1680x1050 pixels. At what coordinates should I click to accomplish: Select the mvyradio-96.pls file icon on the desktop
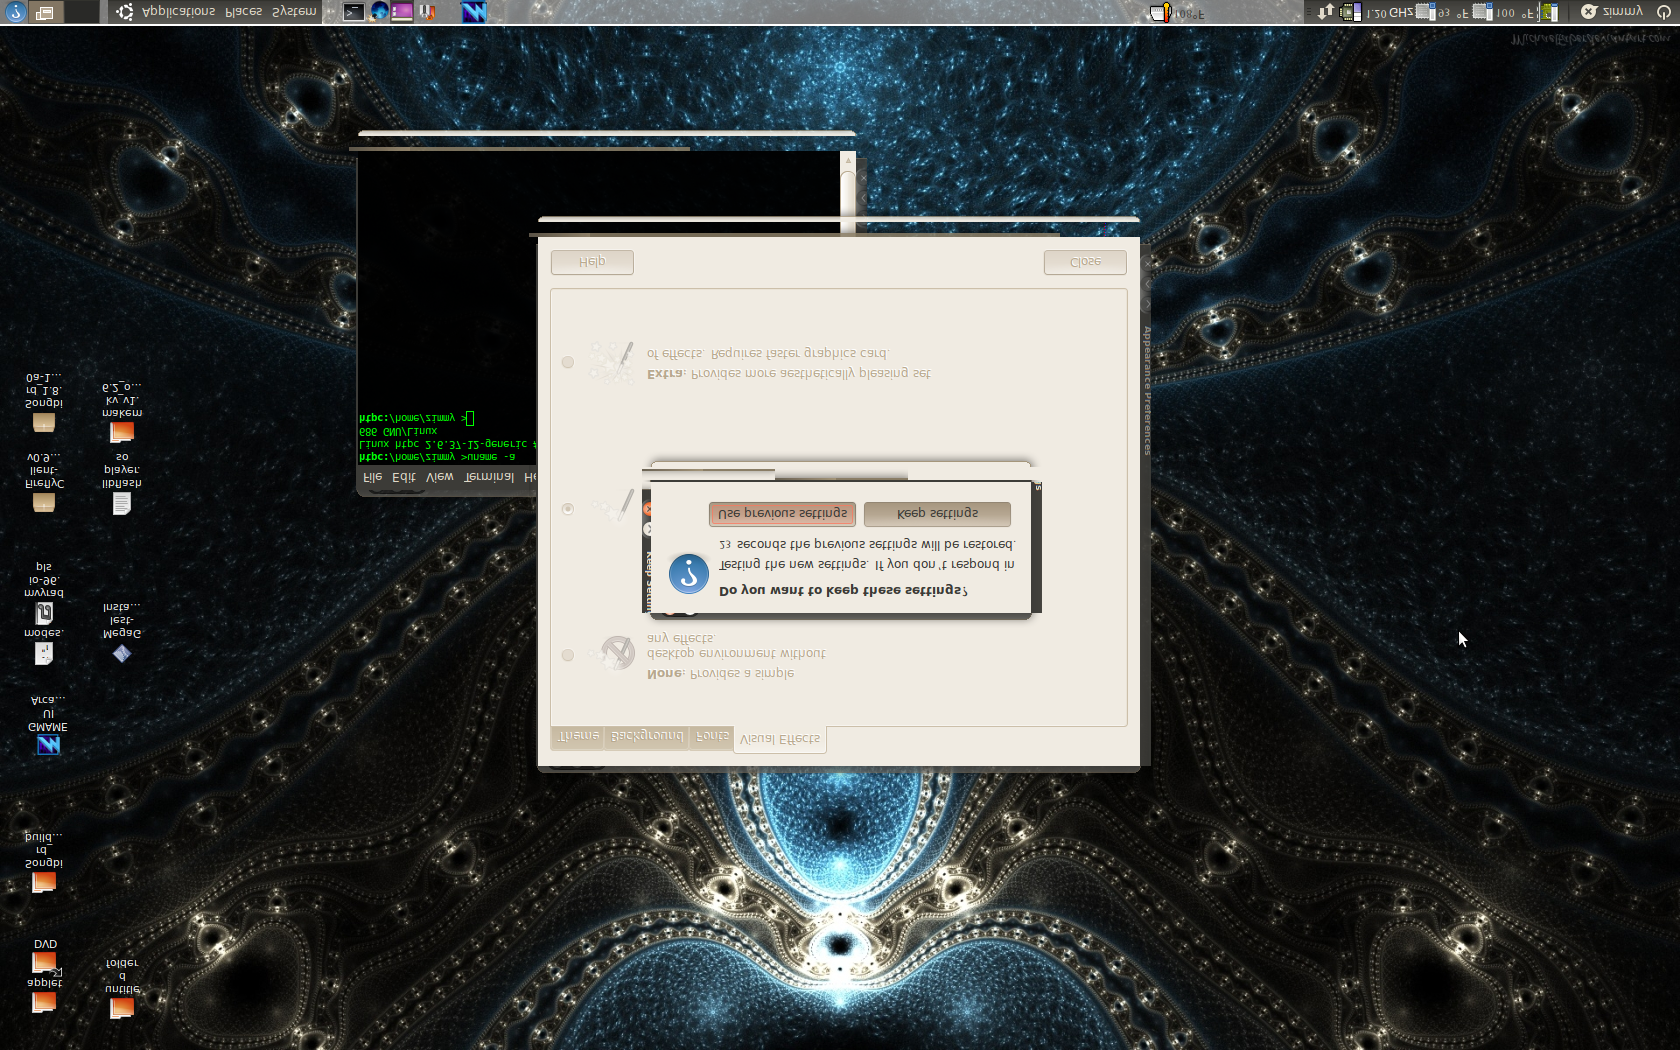coord(44,613)
